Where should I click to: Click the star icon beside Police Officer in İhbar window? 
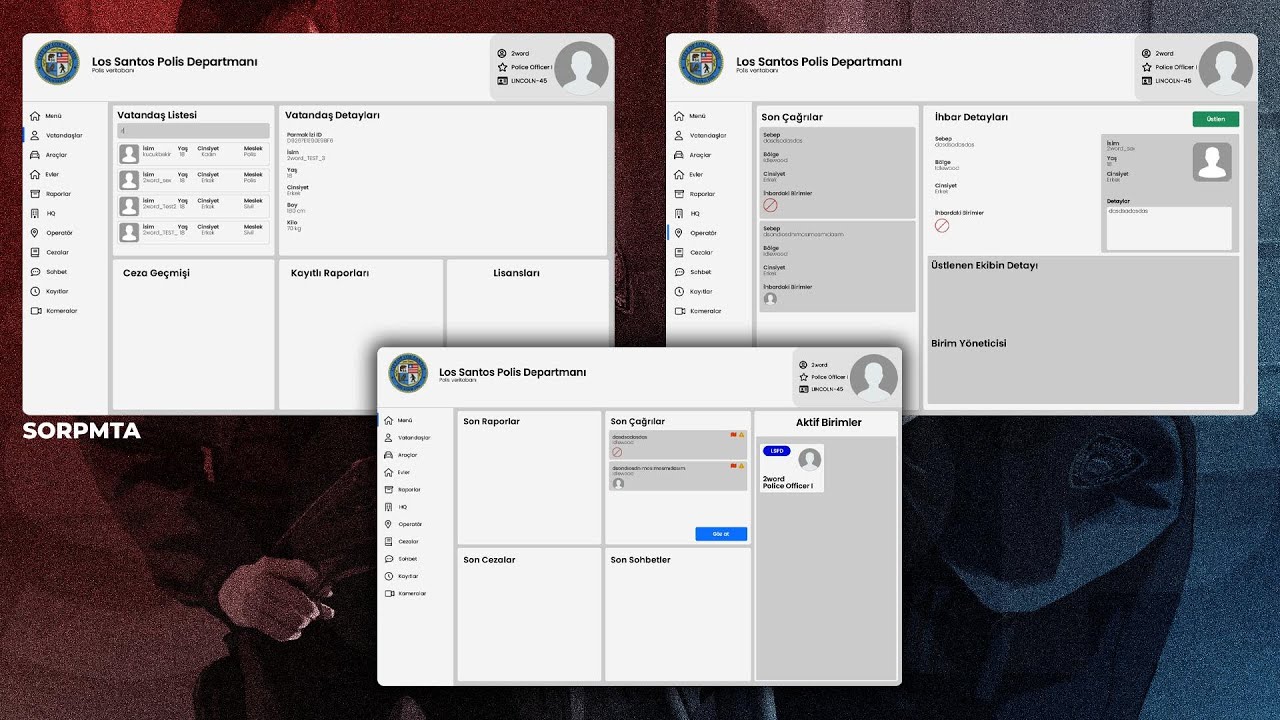point(1147,67)
